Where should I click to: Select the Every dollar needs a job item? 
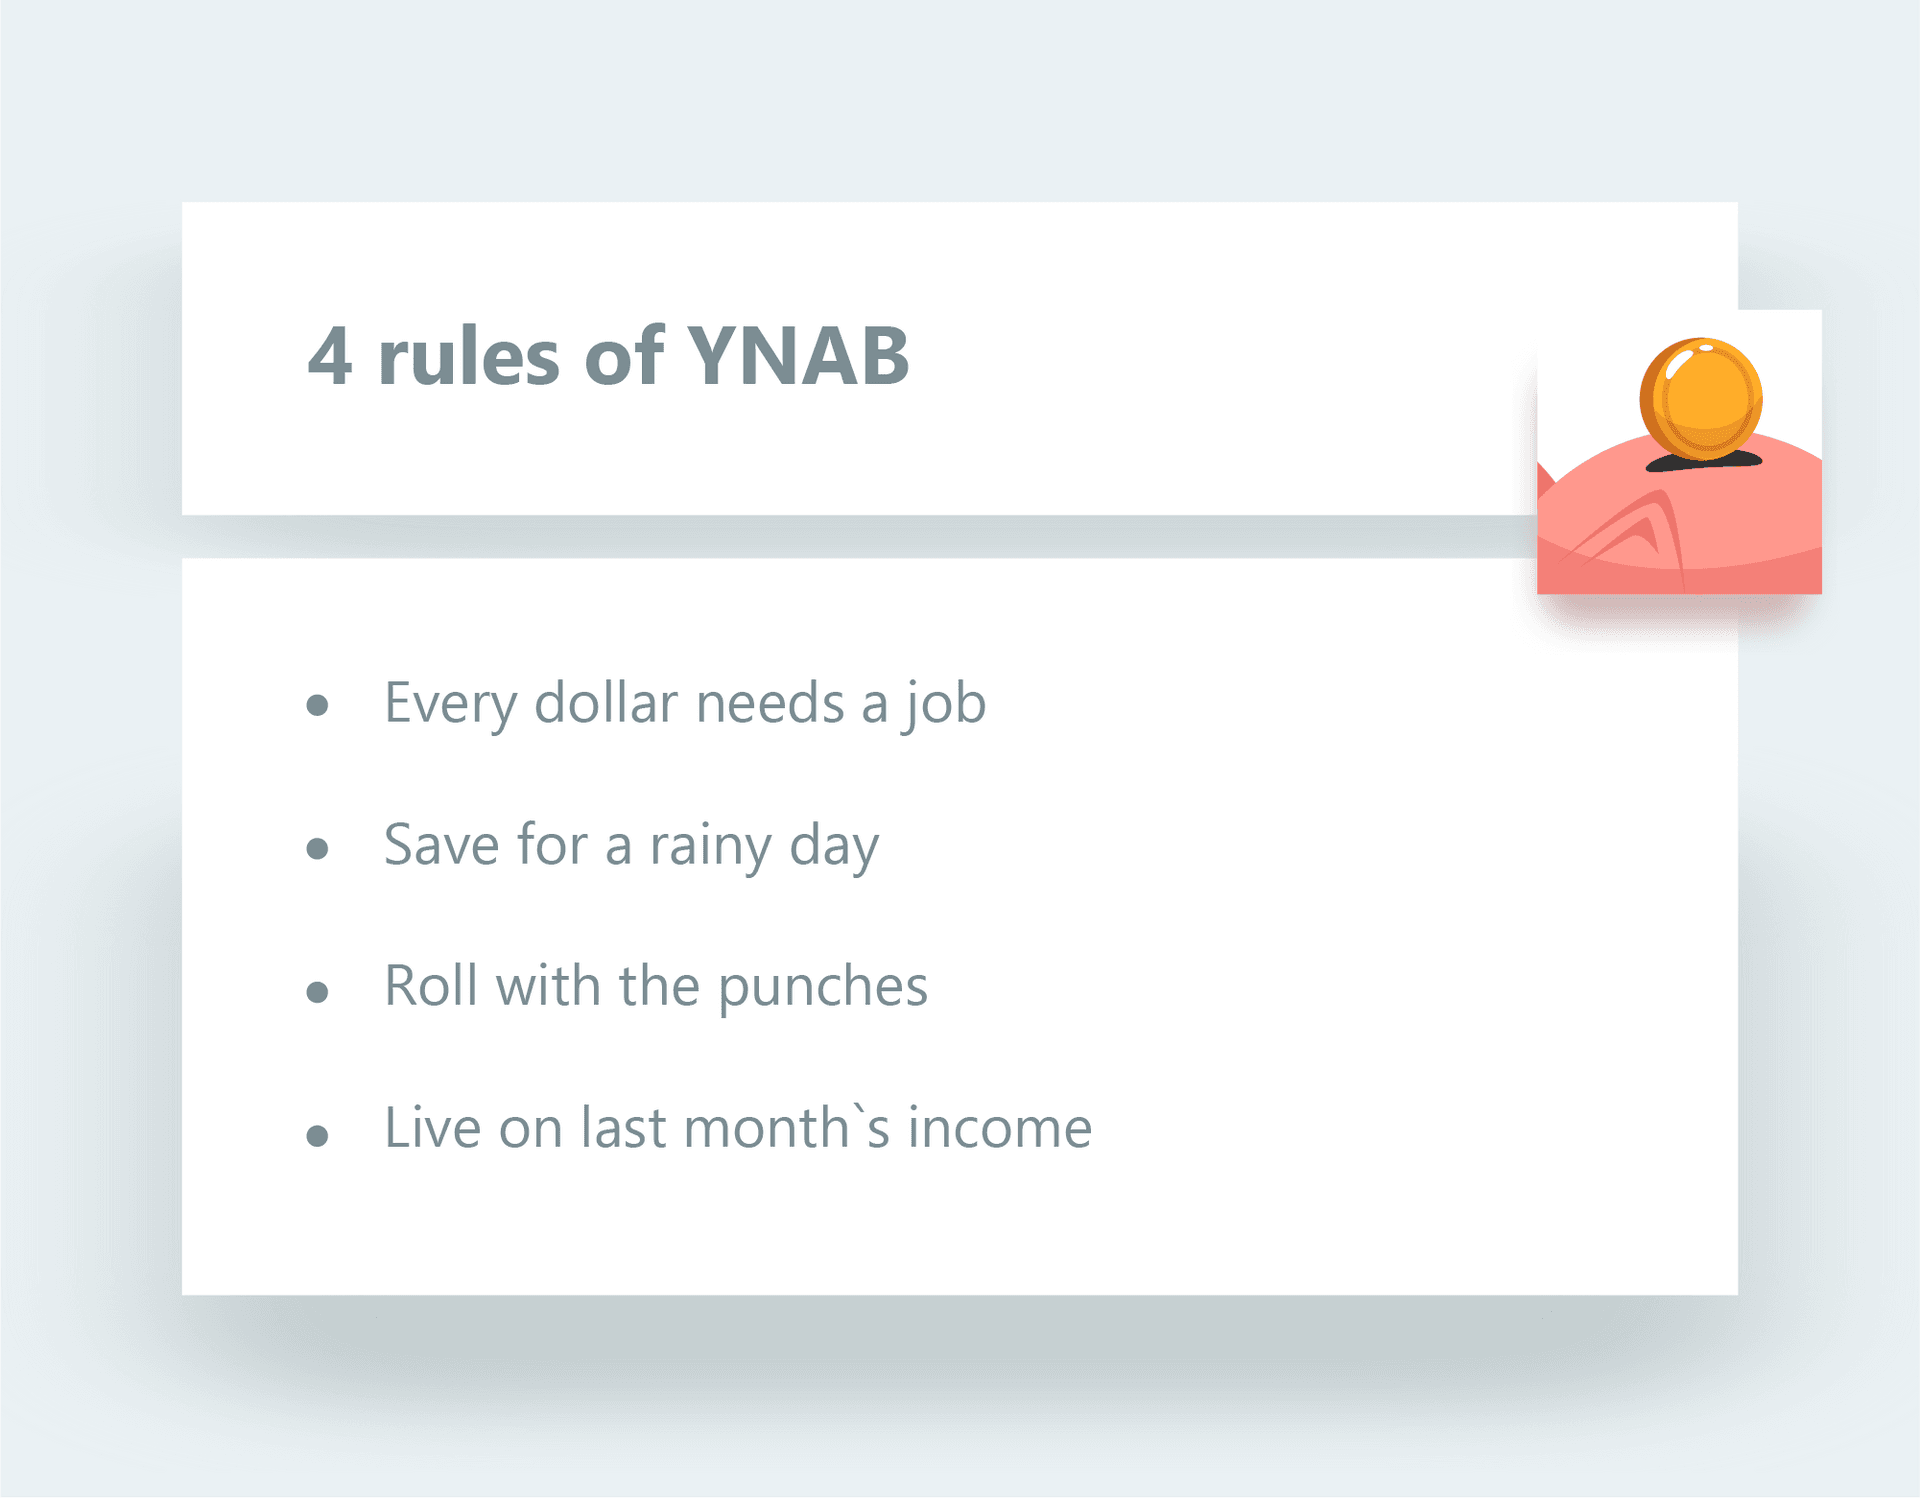coord(685,704)
